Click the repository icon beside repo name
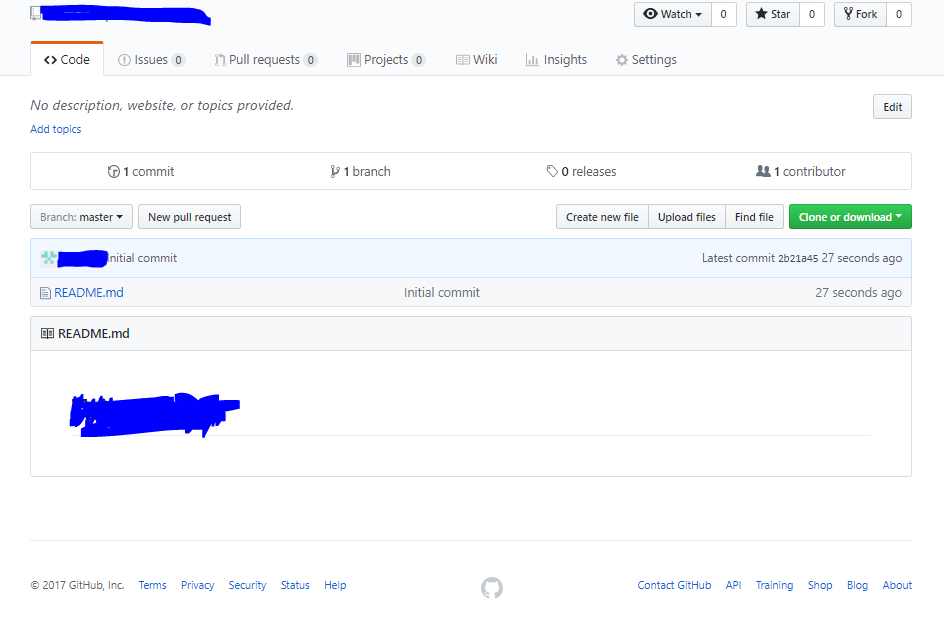This screenshot has height=636, width=944. point(36,13)
